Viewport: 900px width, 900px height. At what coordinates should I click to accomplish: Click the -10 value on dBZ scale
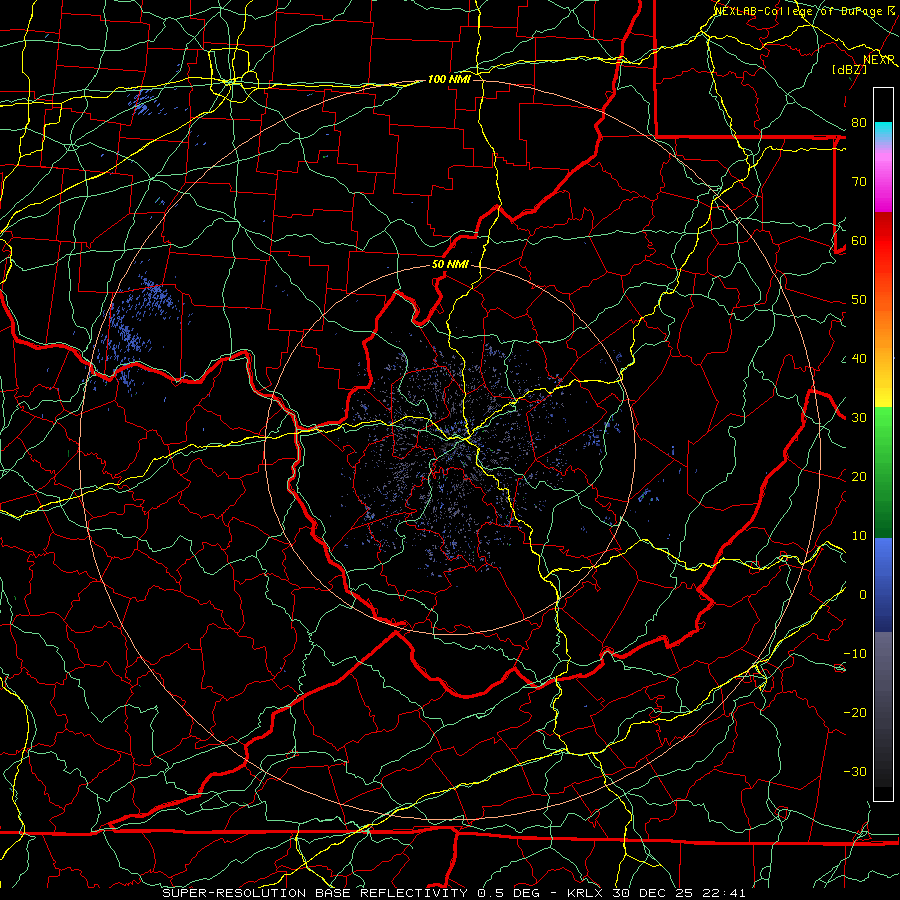point(855,654)
